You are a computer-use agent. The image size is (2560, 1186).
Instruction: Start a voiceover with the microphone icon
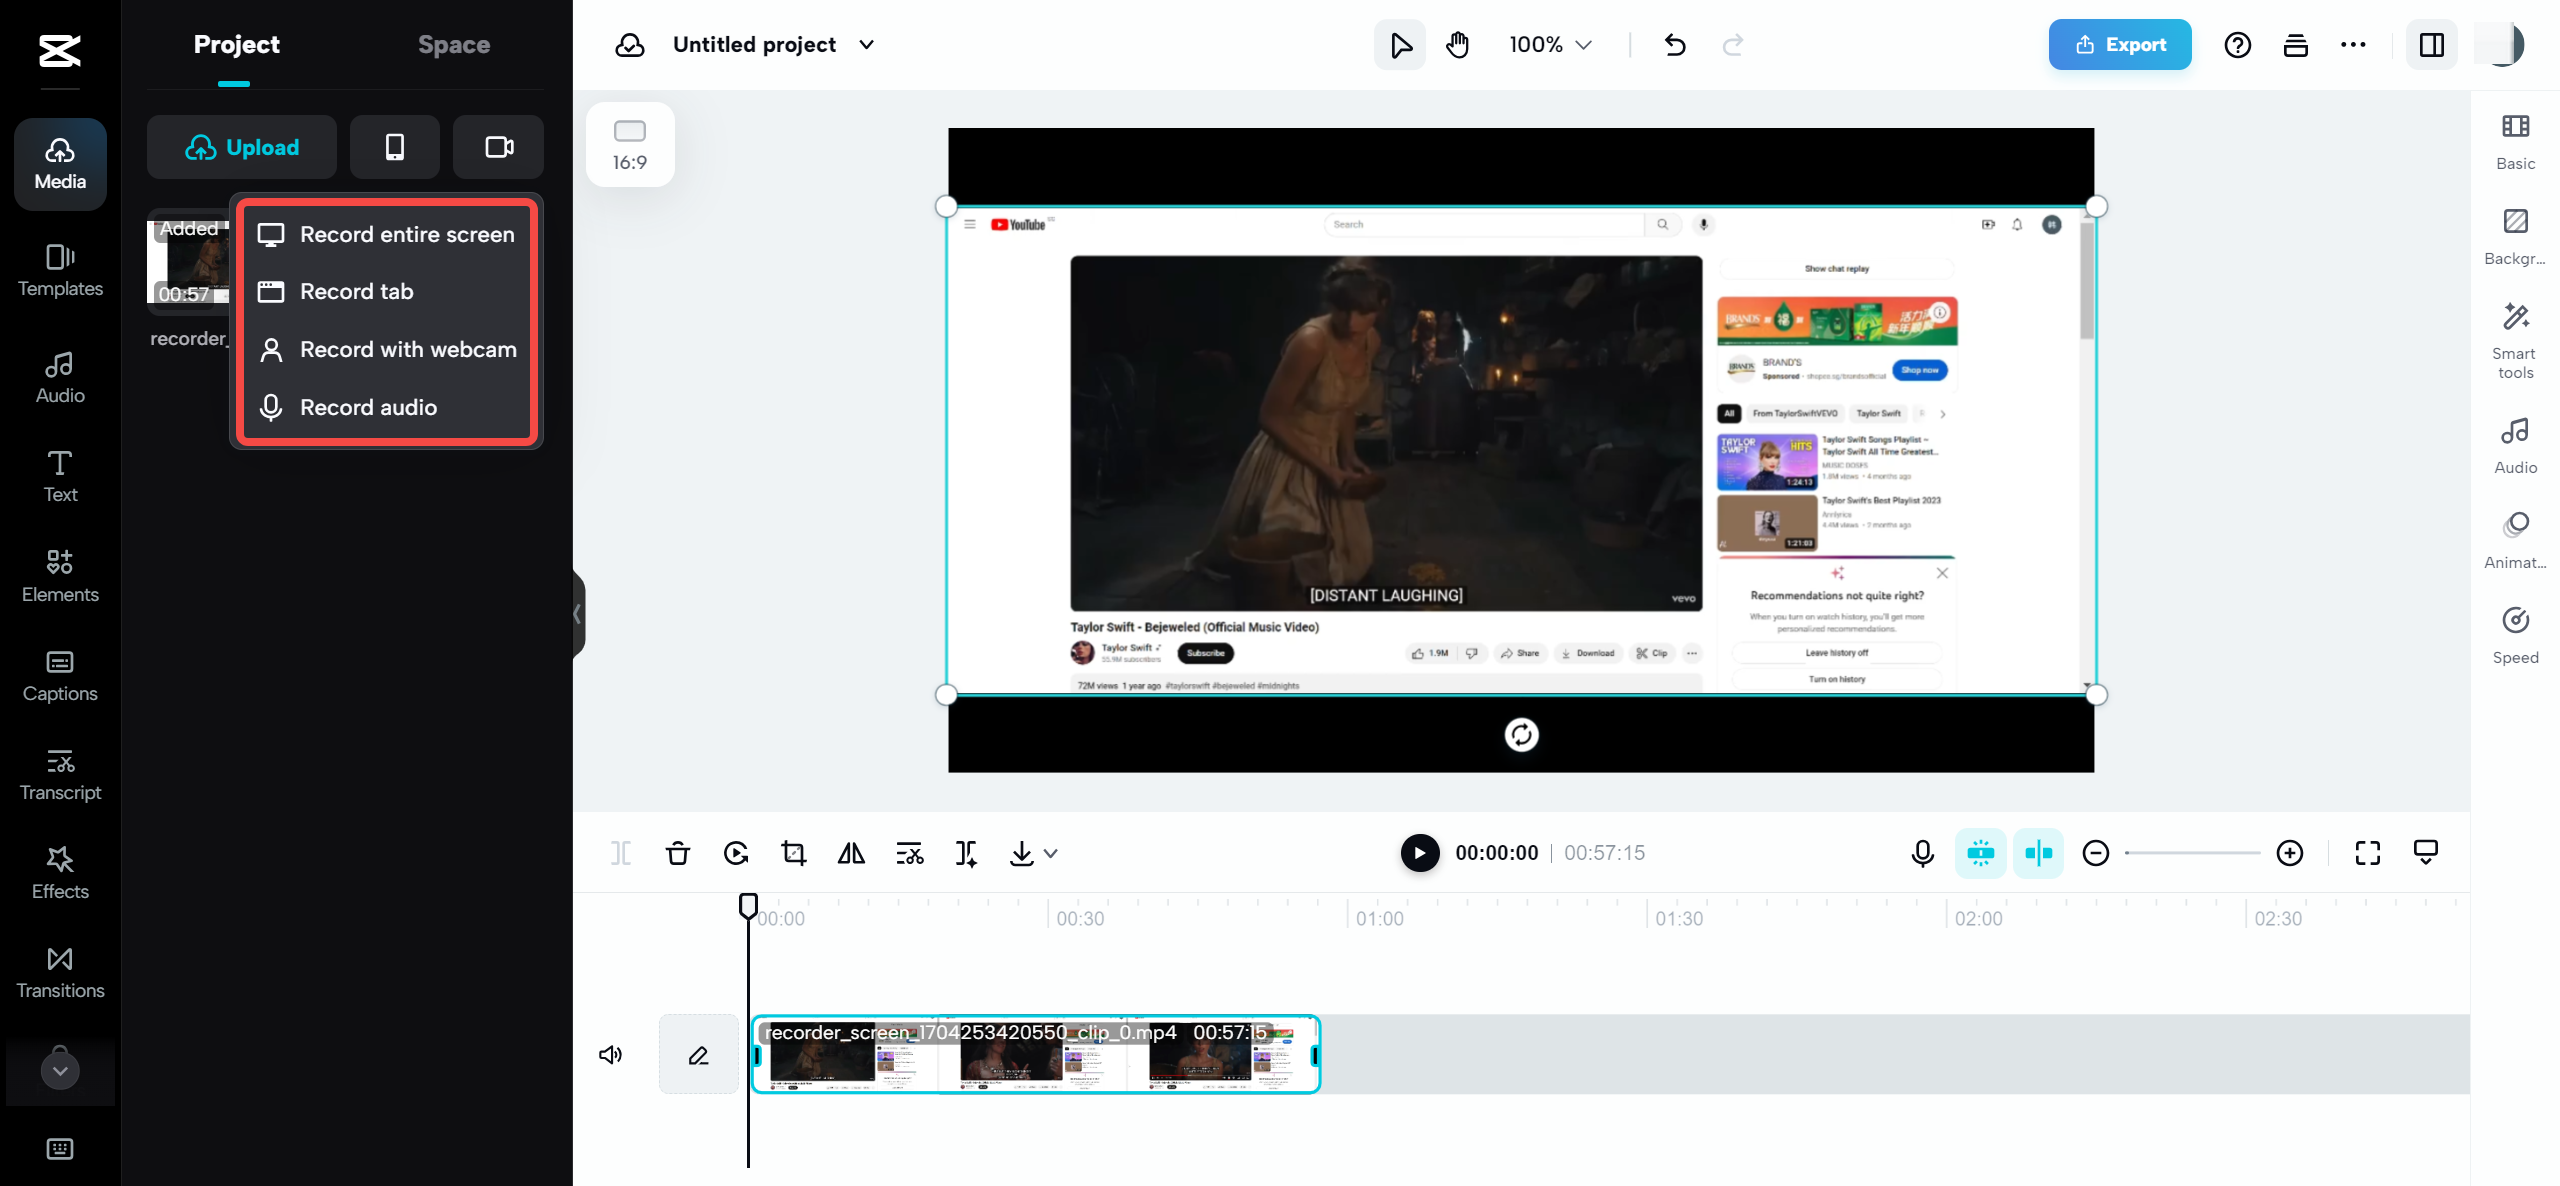coord(1921,853)
